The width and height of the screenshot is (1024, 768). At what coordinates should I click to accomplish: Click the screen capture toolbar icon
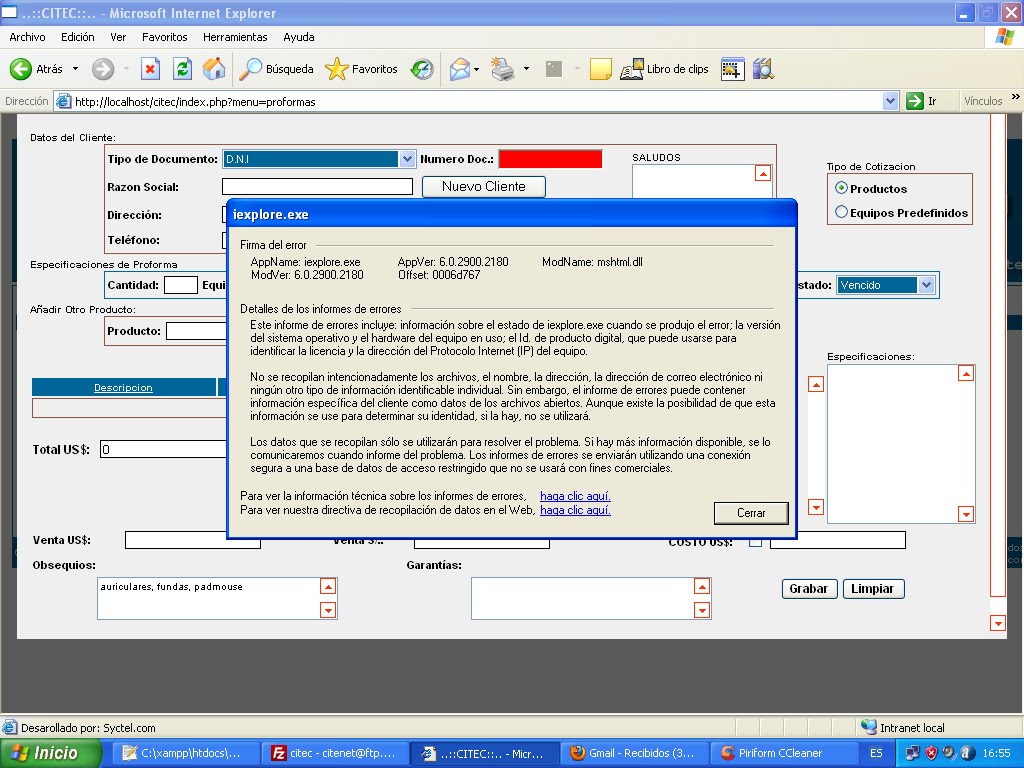(x=732, y=69)
